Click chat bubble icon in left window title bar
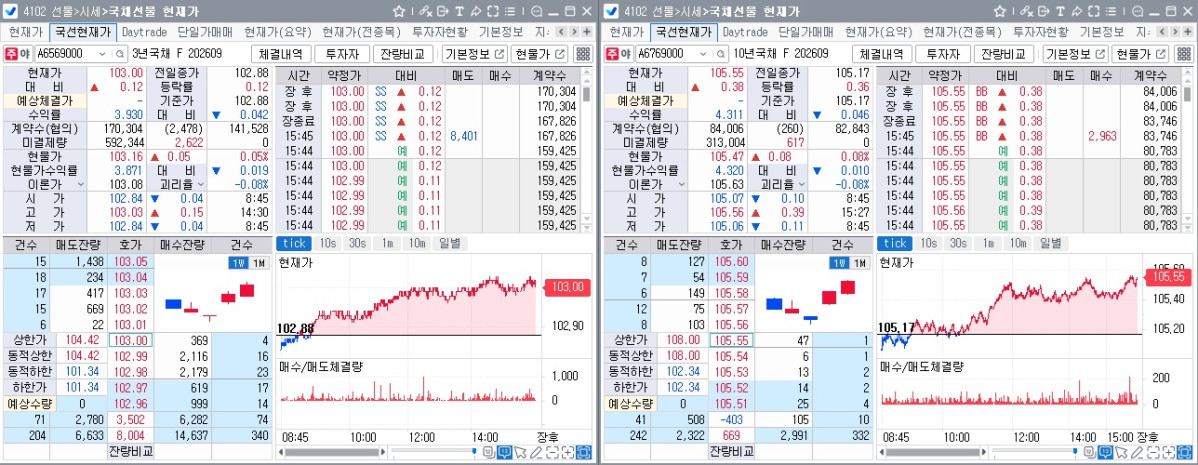Image resolution: width=1198 pixels, height=465 pixels. [537, 11]
